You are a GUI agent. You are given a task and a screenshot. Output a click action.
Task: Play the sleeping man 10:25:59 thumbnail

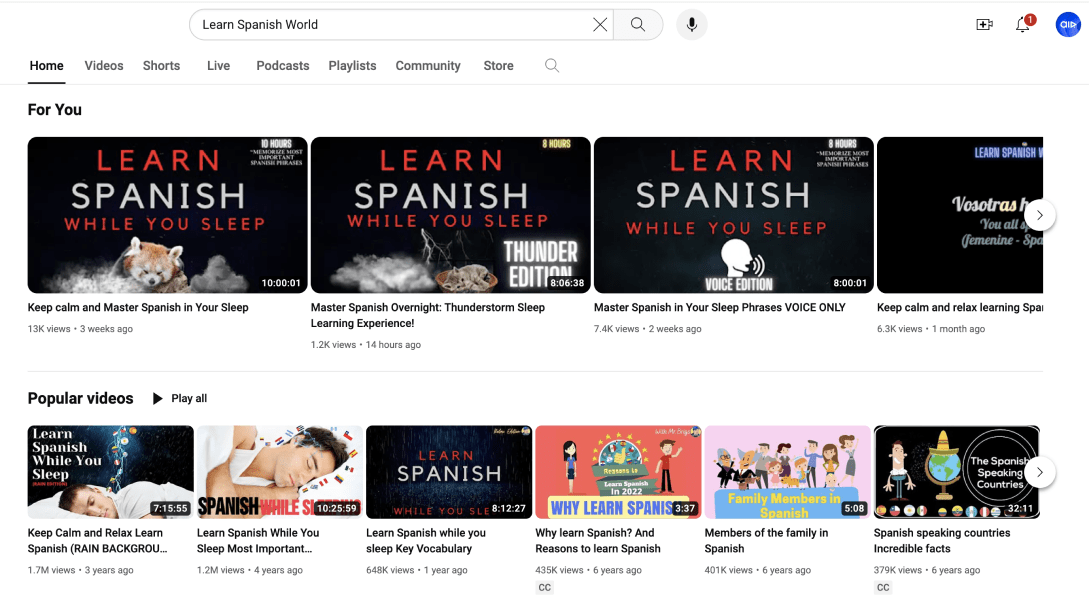tap(279, 472)
